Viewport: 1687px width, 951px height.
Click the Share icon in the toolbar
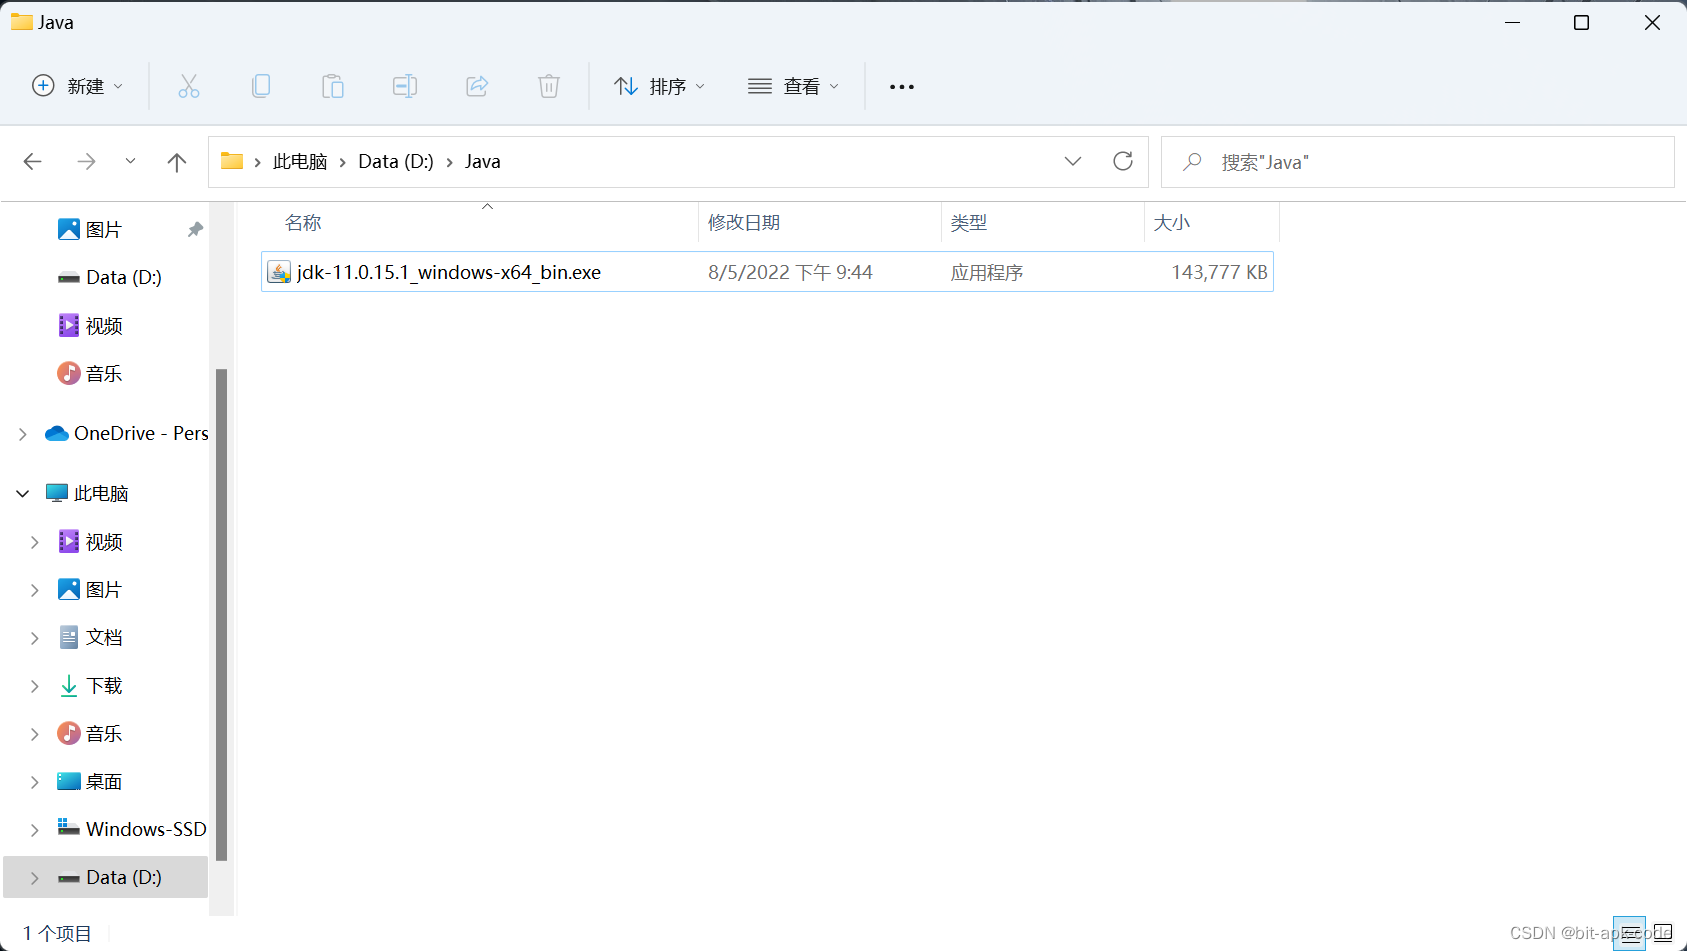pyautogui.click(x=477, y=86)
